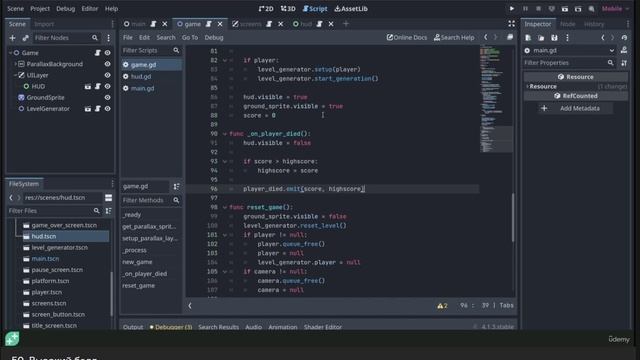Toggle visibility of GroundSprite node
The width and height of the screenshot is (640, 360).
point(107,98)
